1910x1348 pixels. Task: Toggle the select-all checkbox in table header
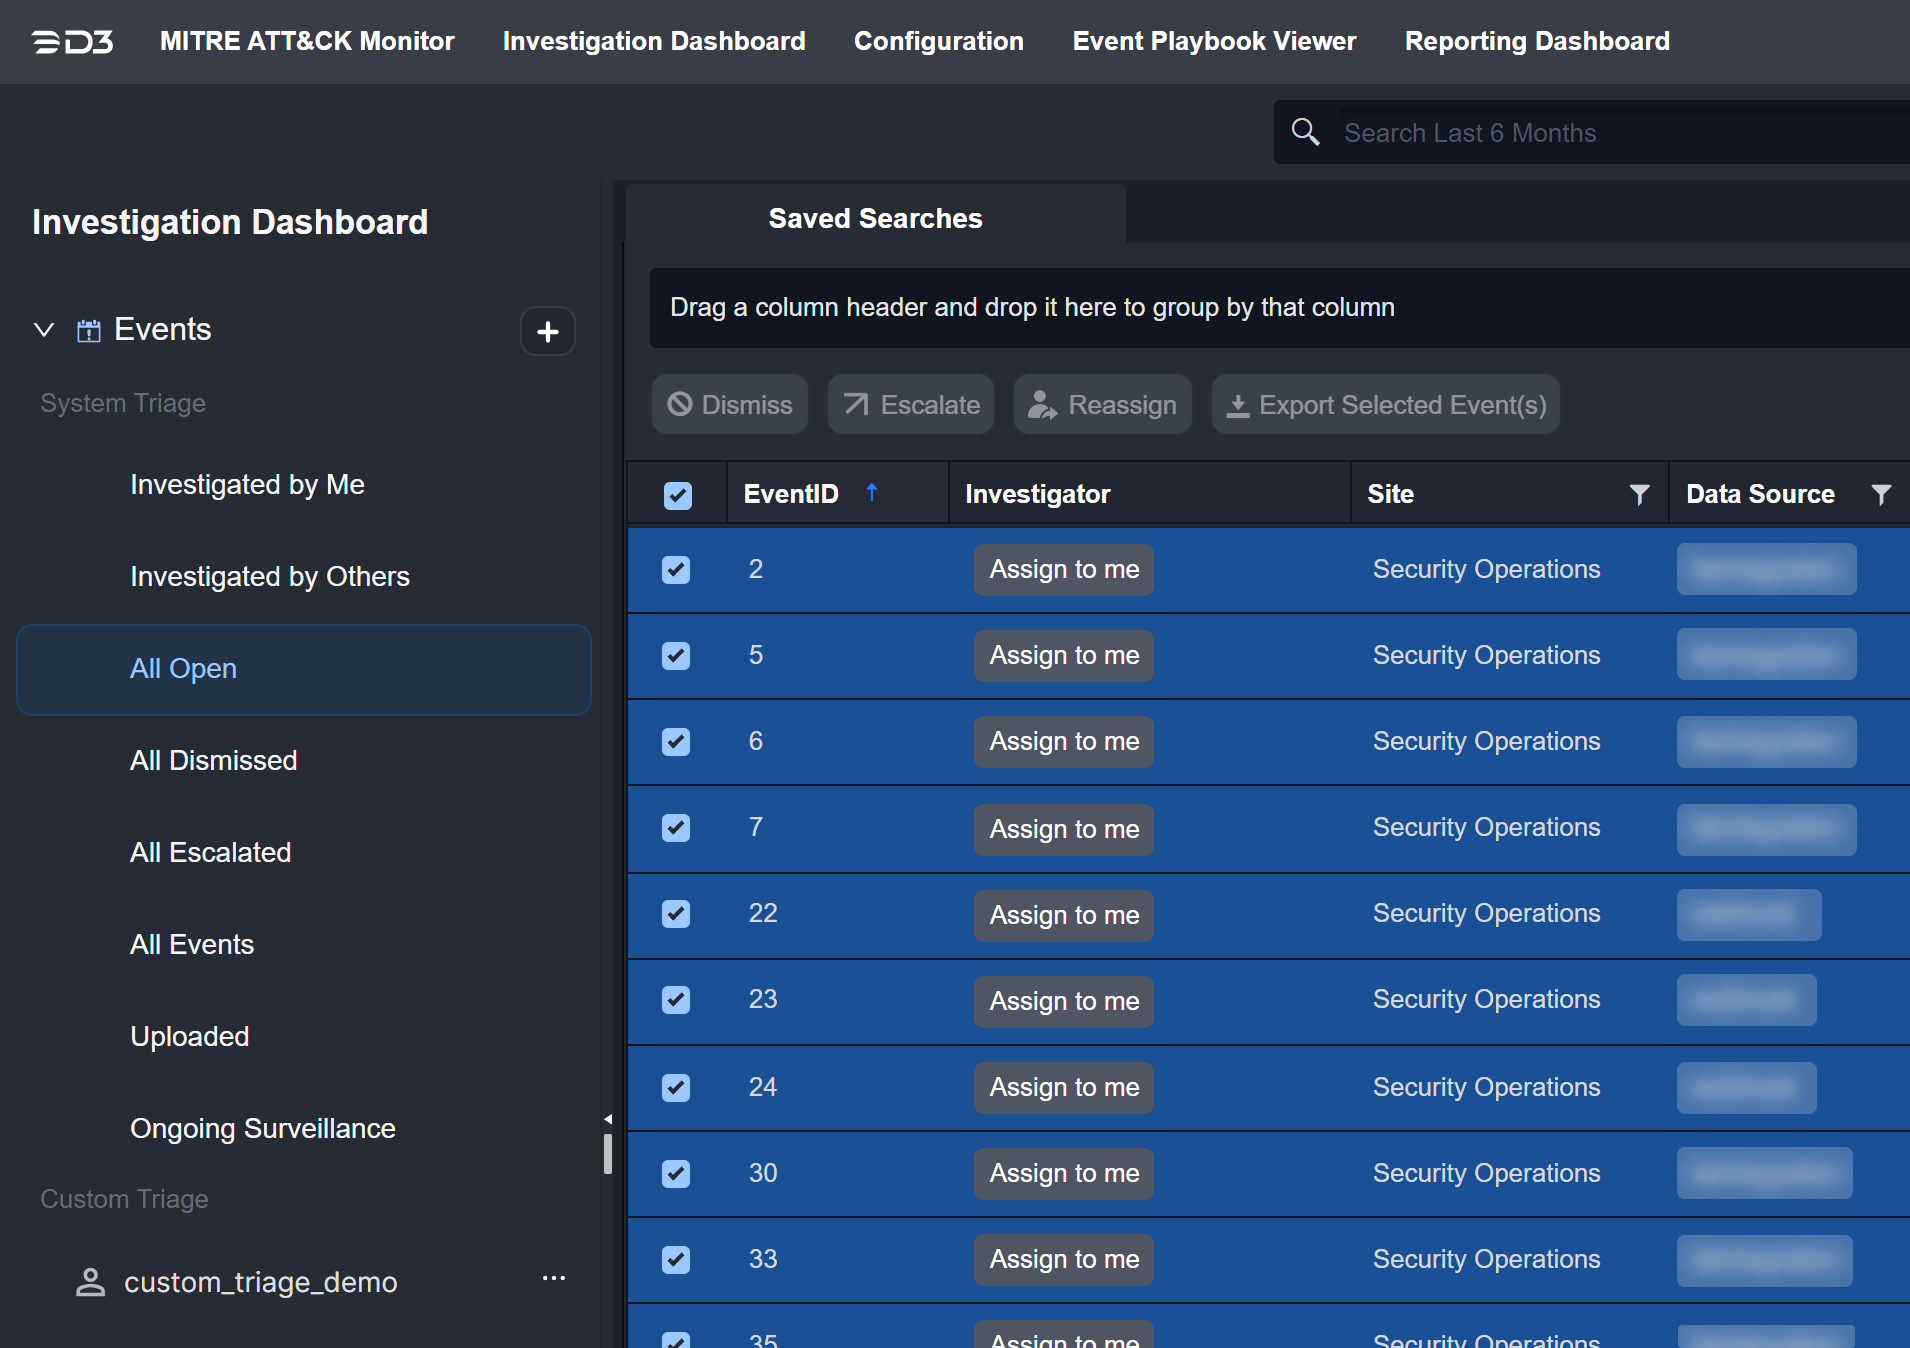pos(677,495)
